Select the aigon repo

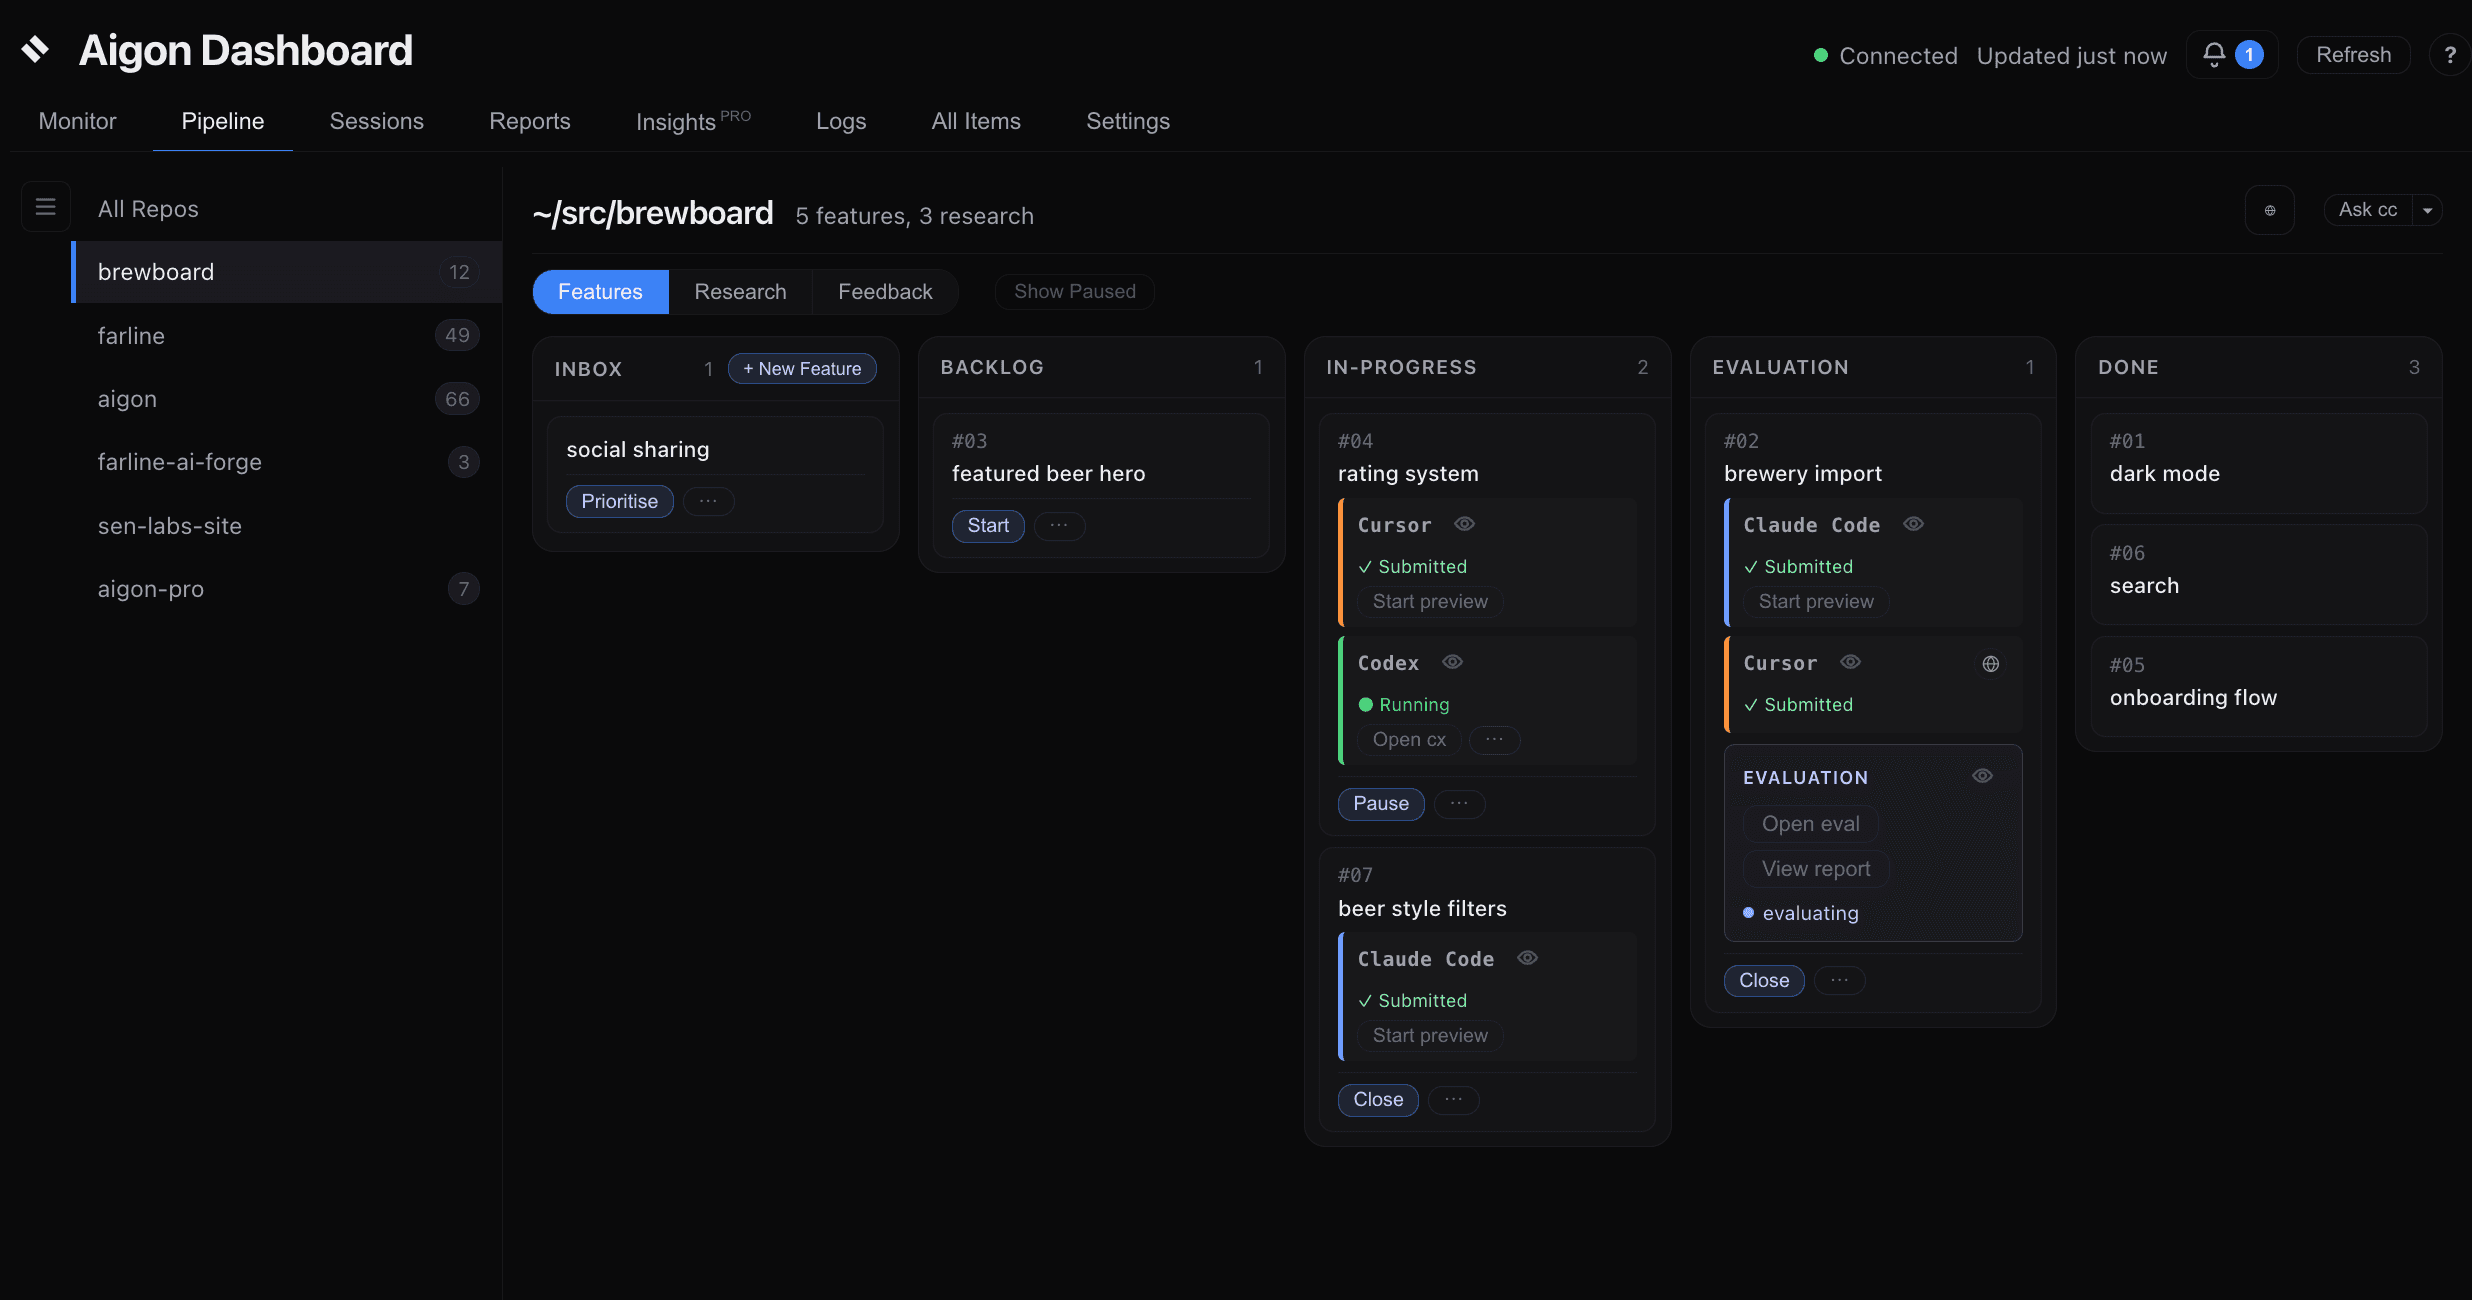point(287,399)
